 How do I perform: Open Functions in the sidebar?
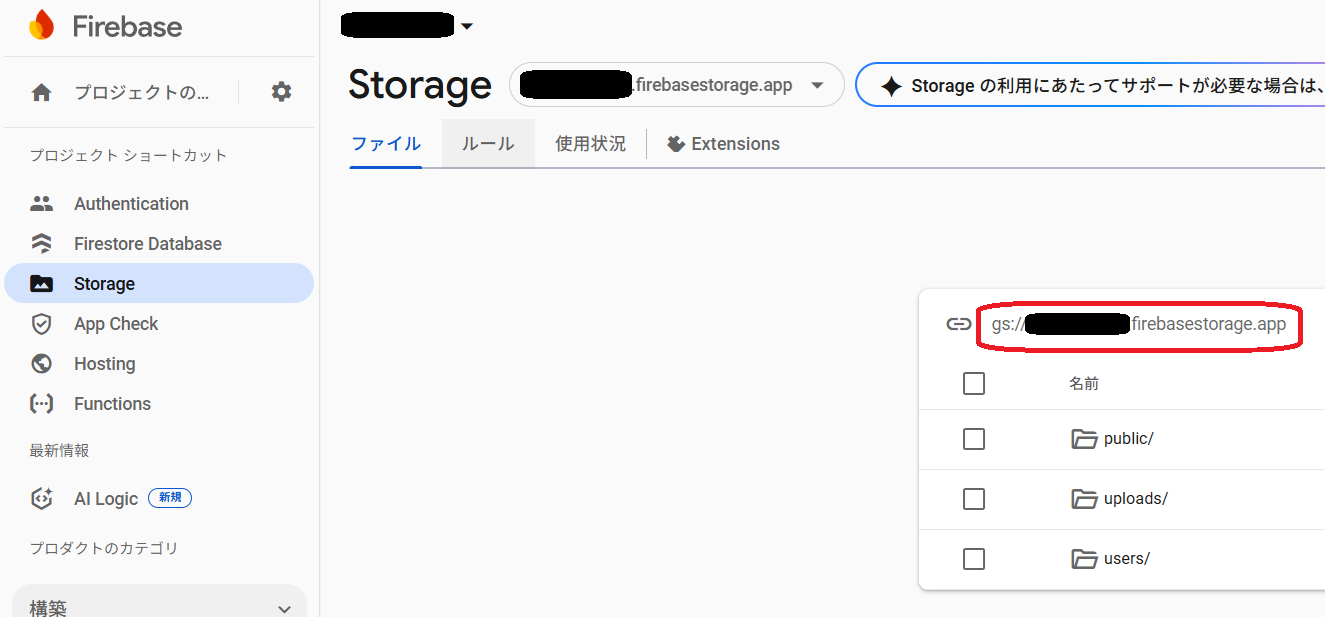pos(112,404)
